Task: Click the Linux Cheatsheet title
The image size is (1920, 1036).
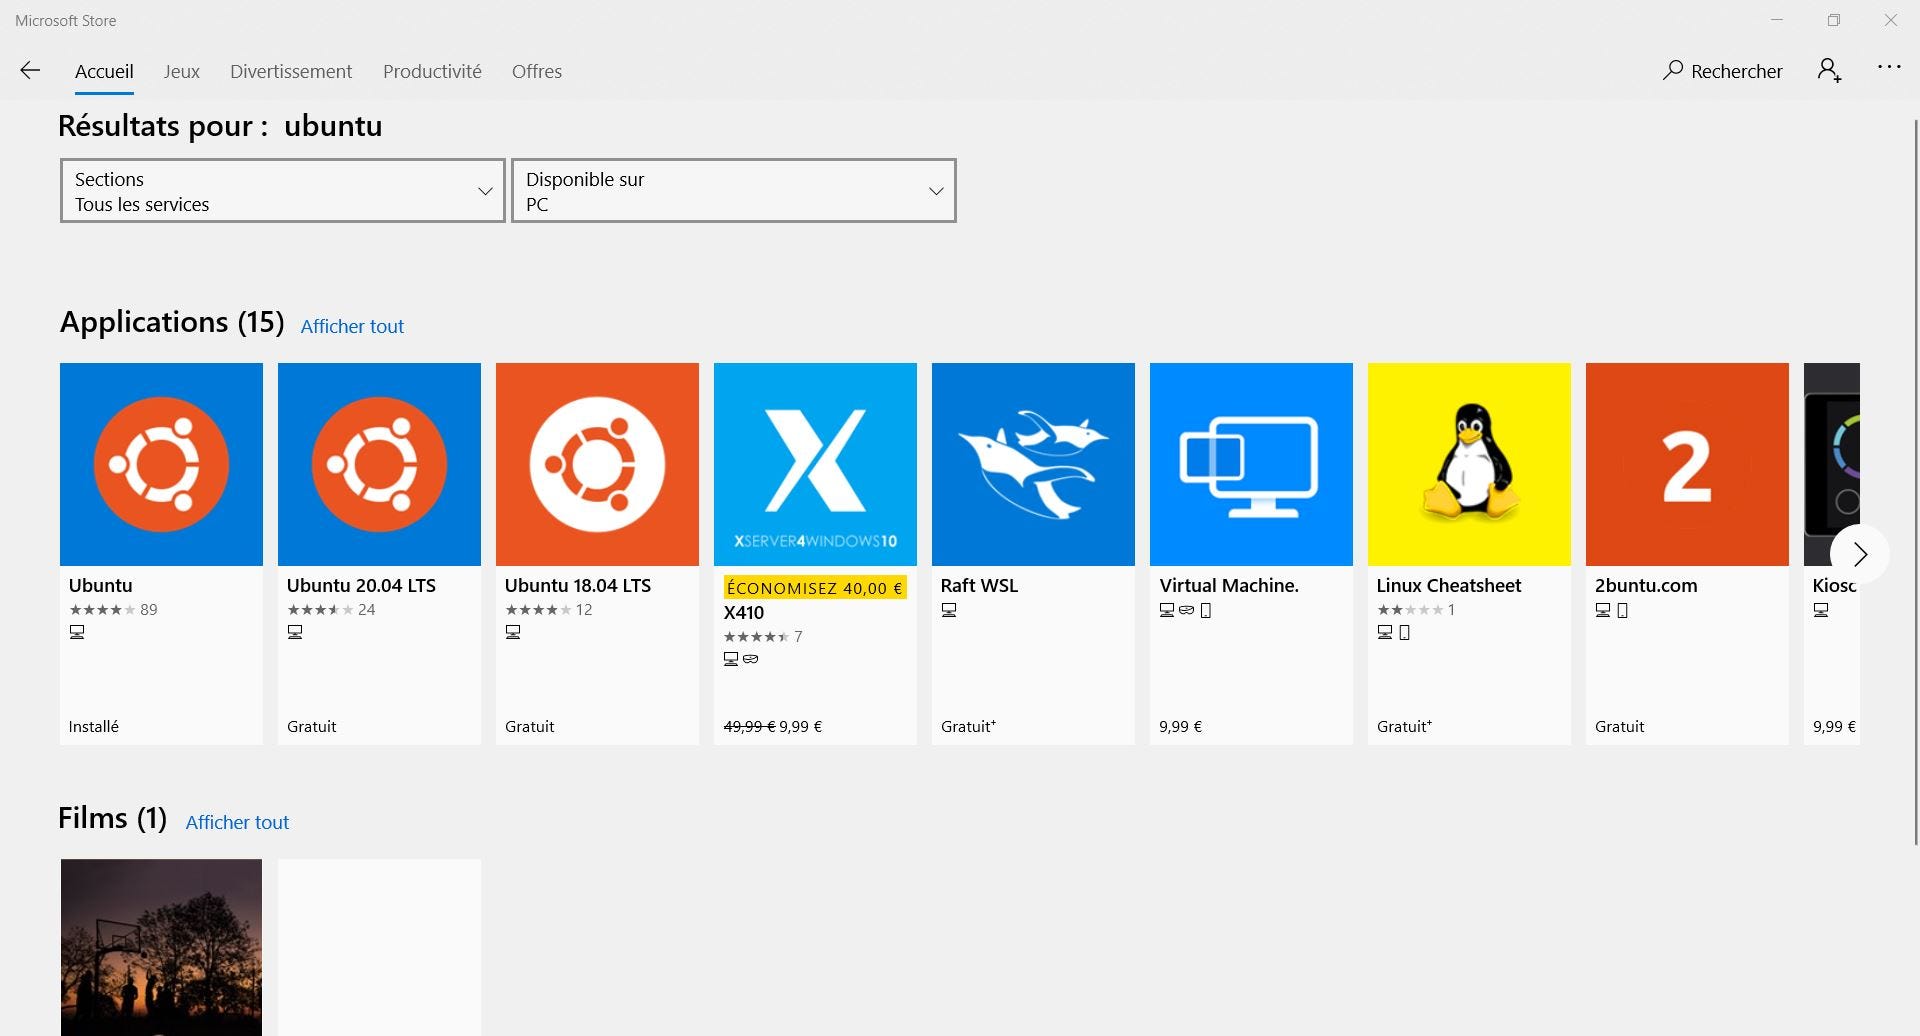Action: pyautogui.click(x=1449, y=585)
